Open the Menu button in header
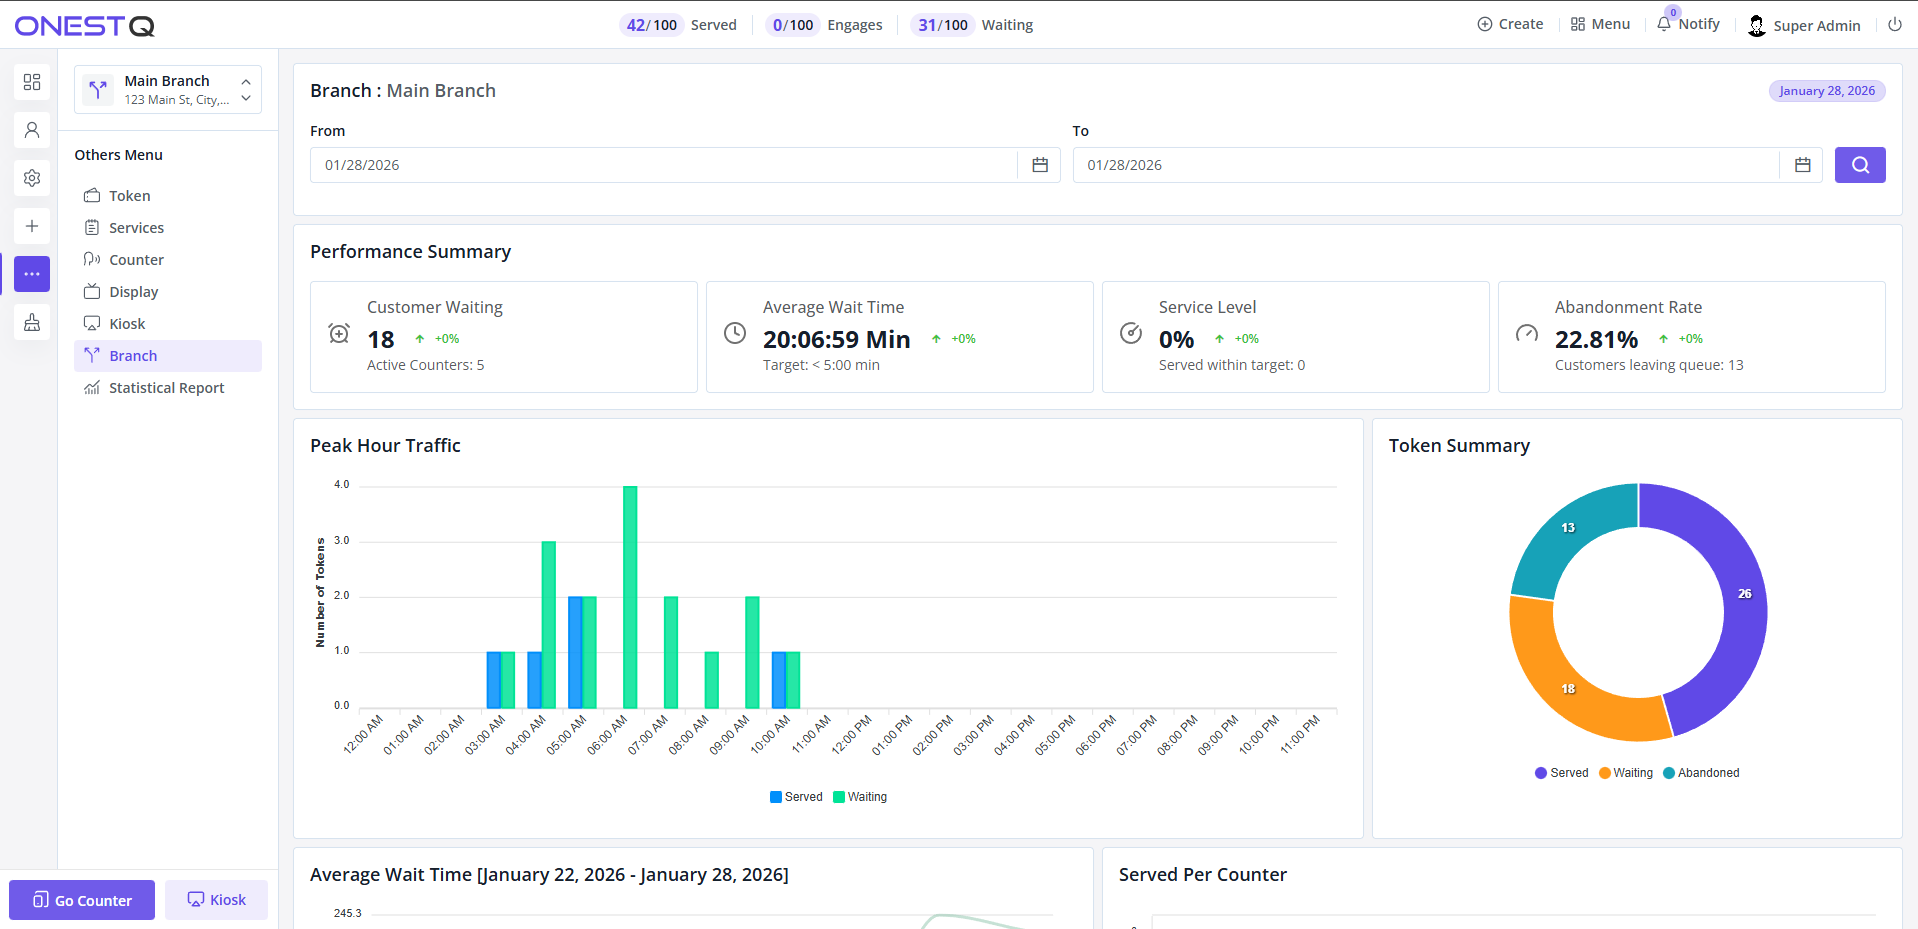1918x929 pixels. point(1600,24)
